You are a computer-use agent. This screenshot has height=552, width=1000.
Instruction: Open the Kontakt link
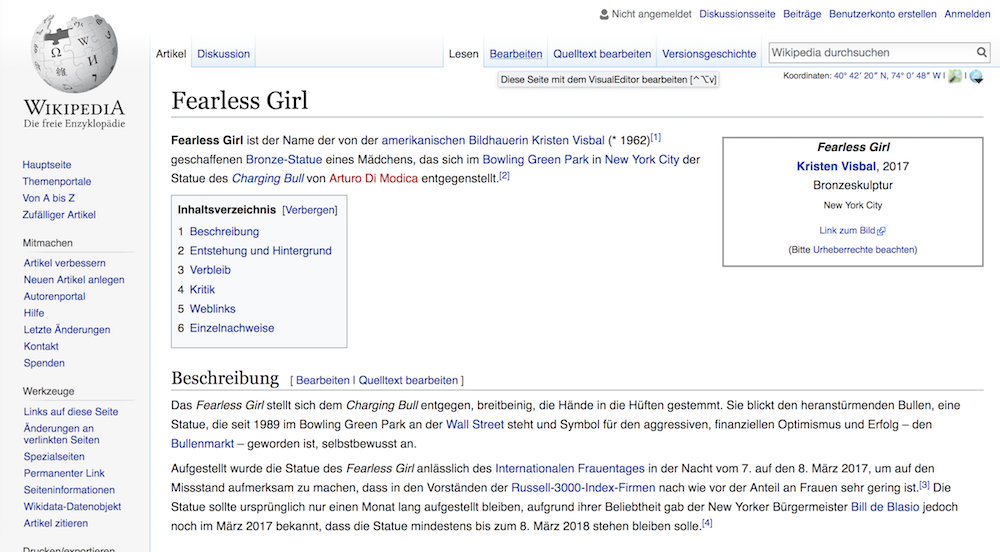pyautogui.click(x=41, y=346)
